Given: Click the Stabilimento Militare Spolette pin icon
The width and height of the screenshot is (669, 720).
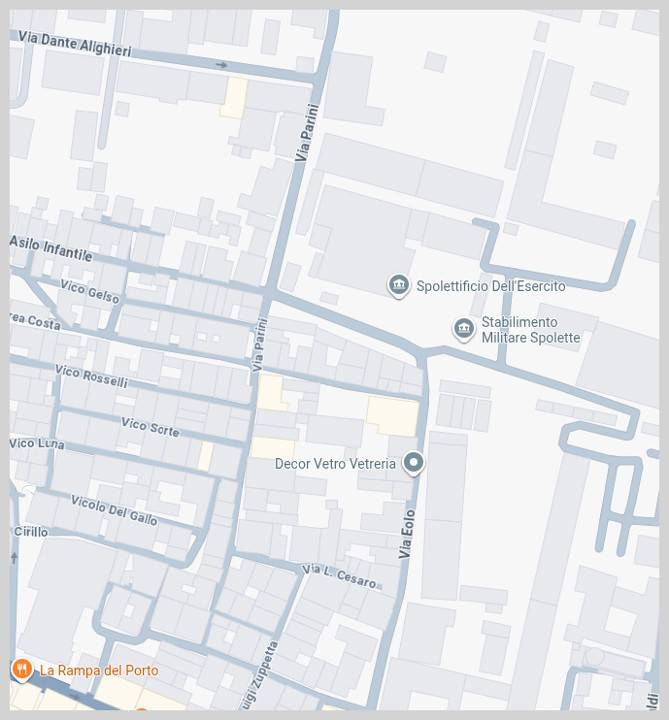Looking at the screenshot, I should tap(464, 329).
